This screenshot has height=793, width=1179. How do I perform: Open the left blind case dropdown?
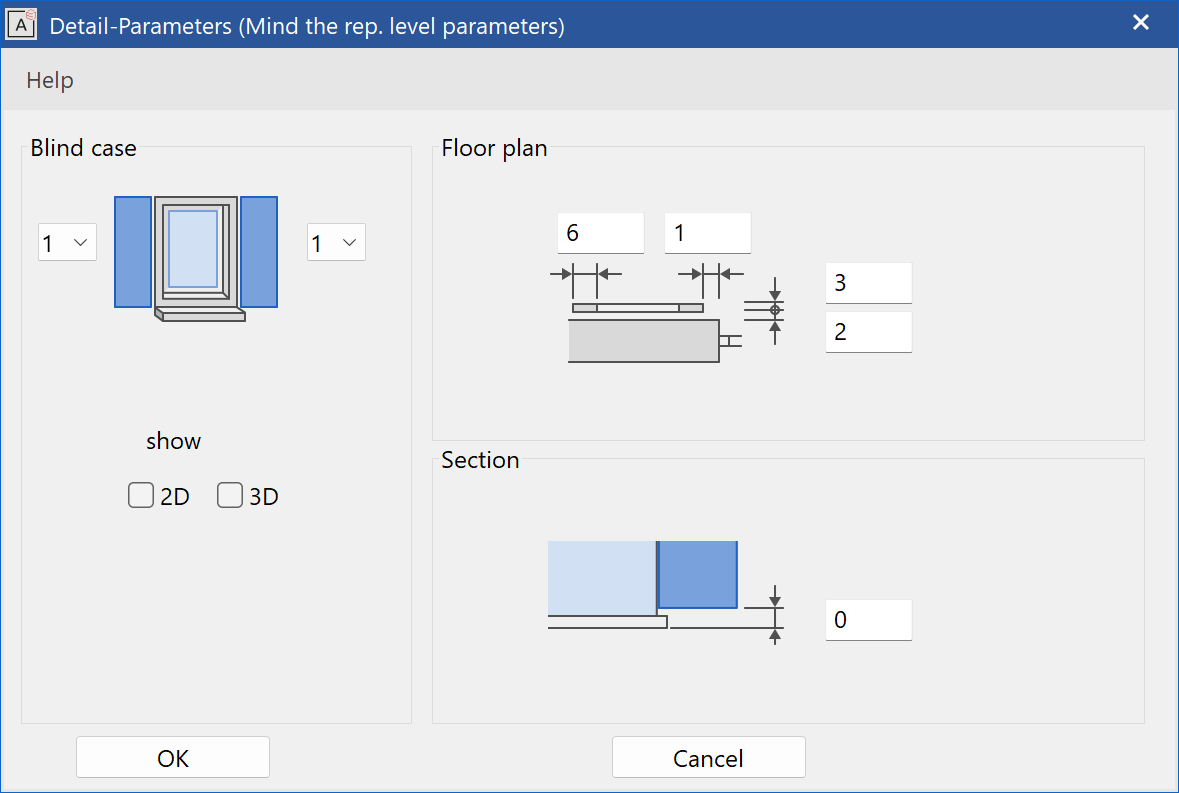pyautogui.click(x=68, y=242)
